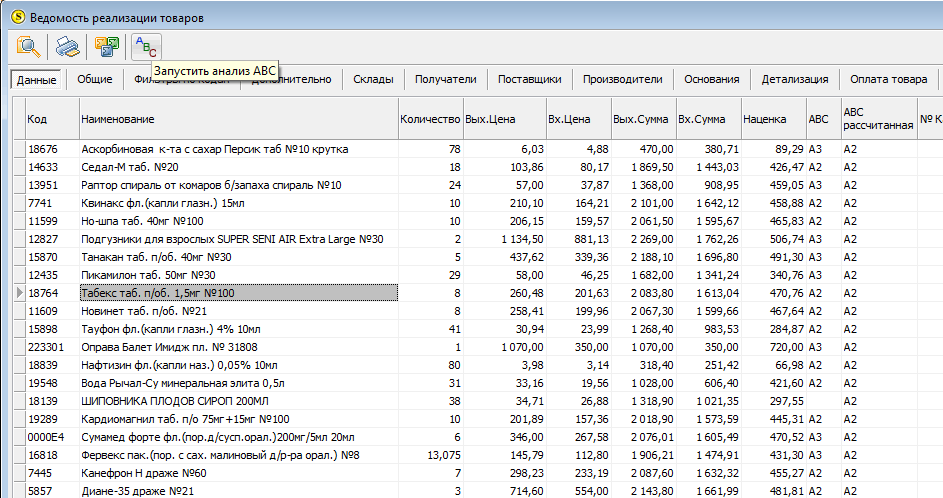Image resolution: width=943 pixels, height=498 pixels.
Task: Click Вых.Сумма cell 2 269,00
Action: coord(644,239)
